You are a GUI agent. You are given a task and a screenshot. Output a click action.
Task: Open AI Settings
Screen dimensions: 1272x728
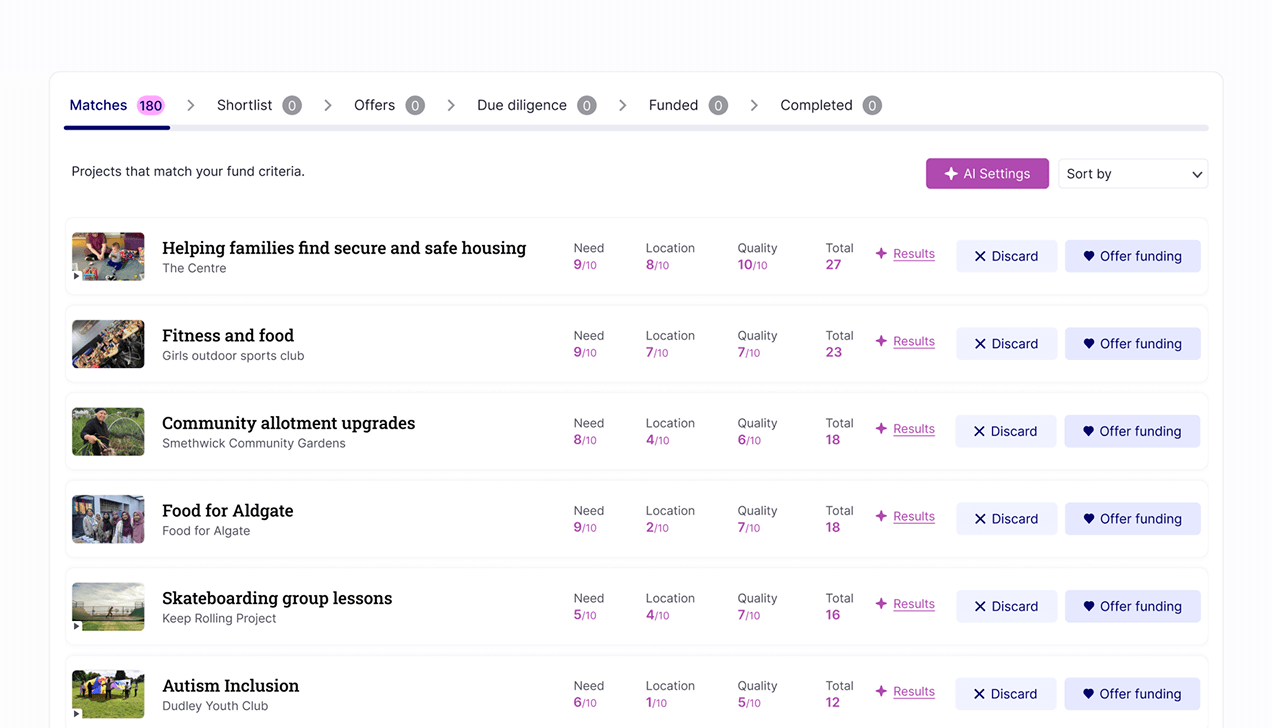[x=987, y=173]
